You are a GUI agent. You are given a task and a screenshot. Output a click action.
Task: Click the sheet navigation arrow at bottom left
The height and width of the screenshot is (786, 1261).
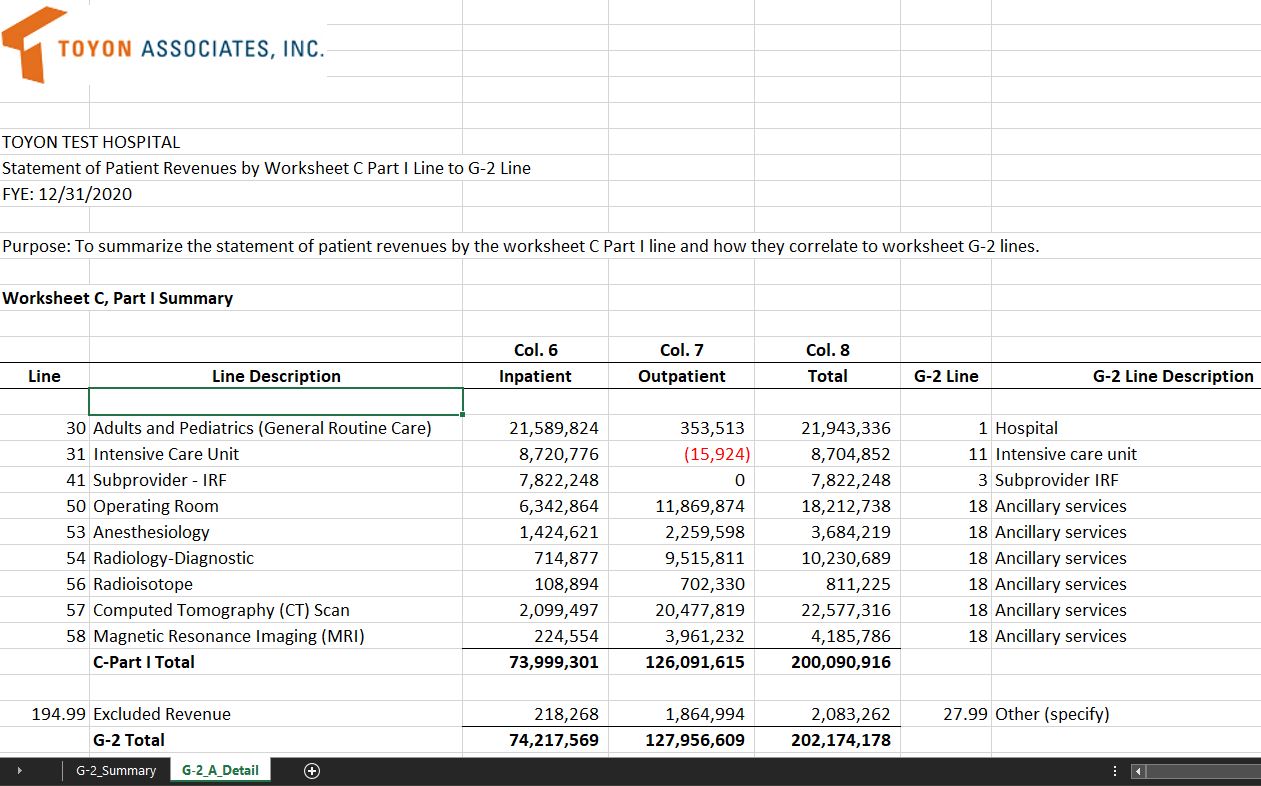point(19,770)
